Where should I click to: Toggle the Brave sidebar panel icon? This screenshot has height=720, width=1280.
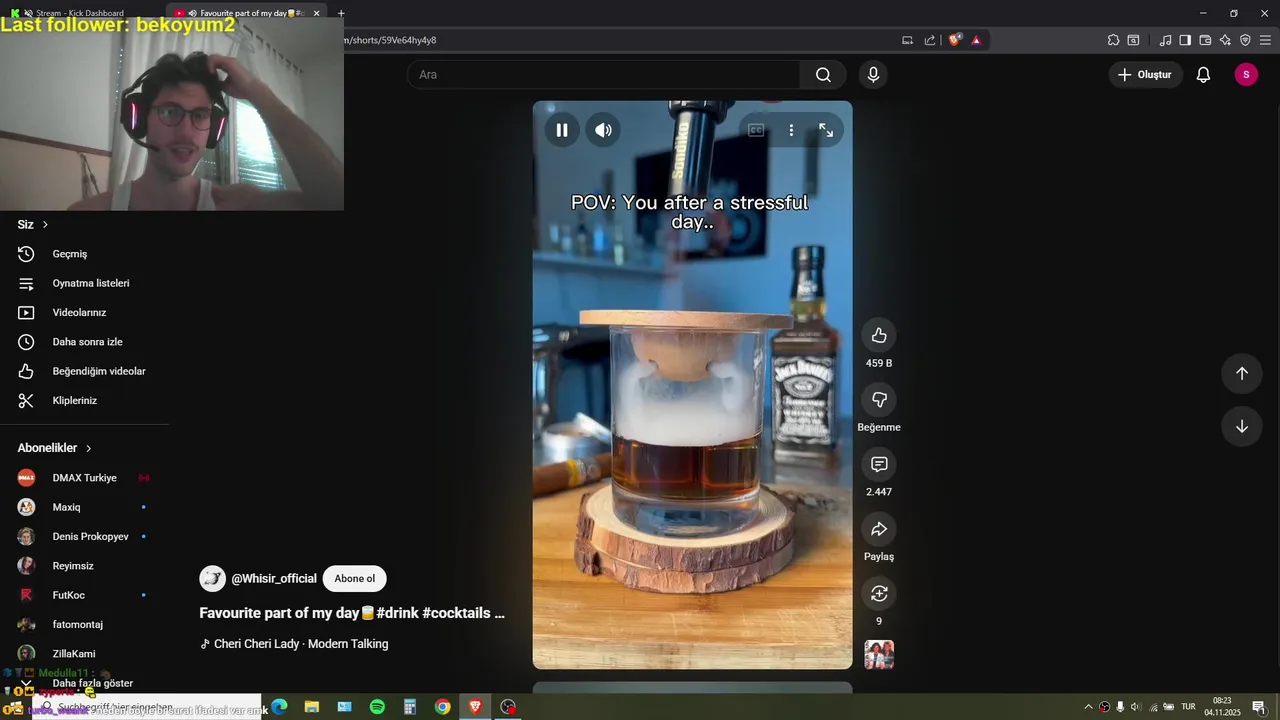tap(1185, 40)
